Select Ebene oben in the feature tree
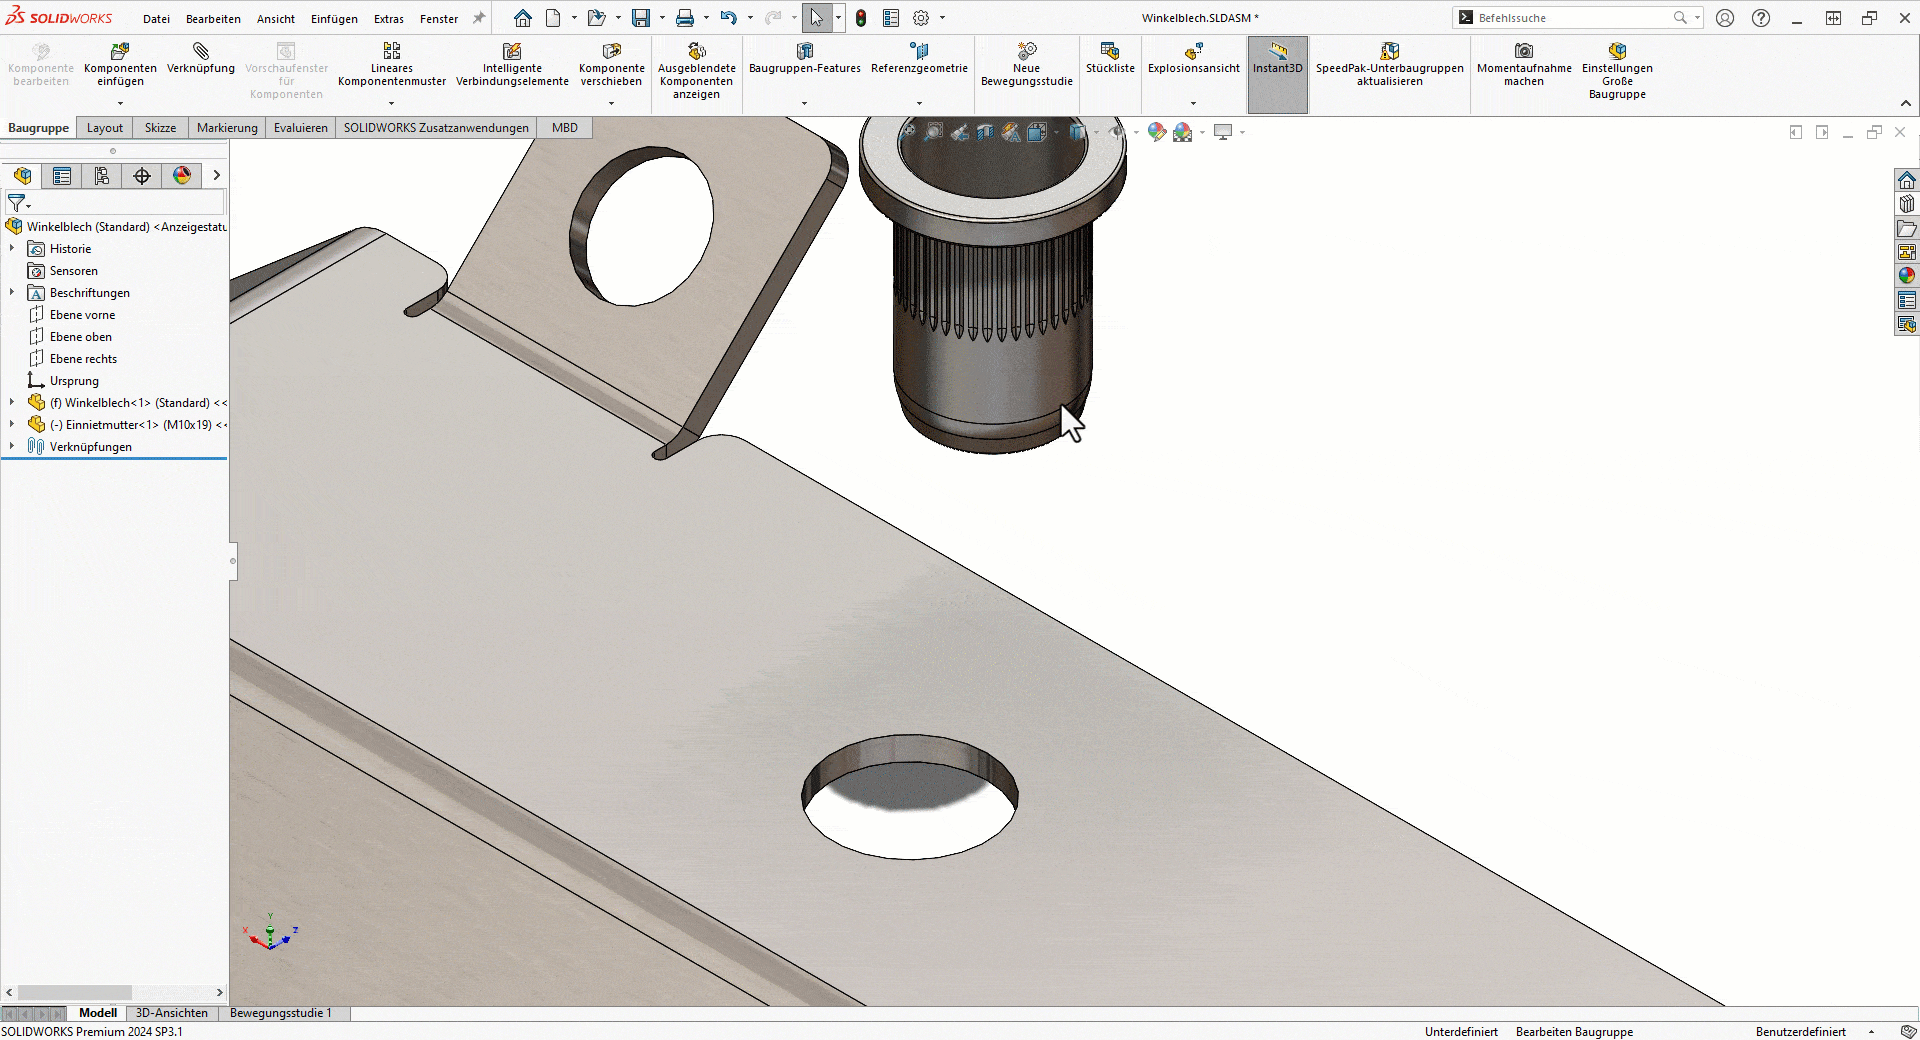The width and height of the screenshot is (1920, 1040). [x=80, y=337]
